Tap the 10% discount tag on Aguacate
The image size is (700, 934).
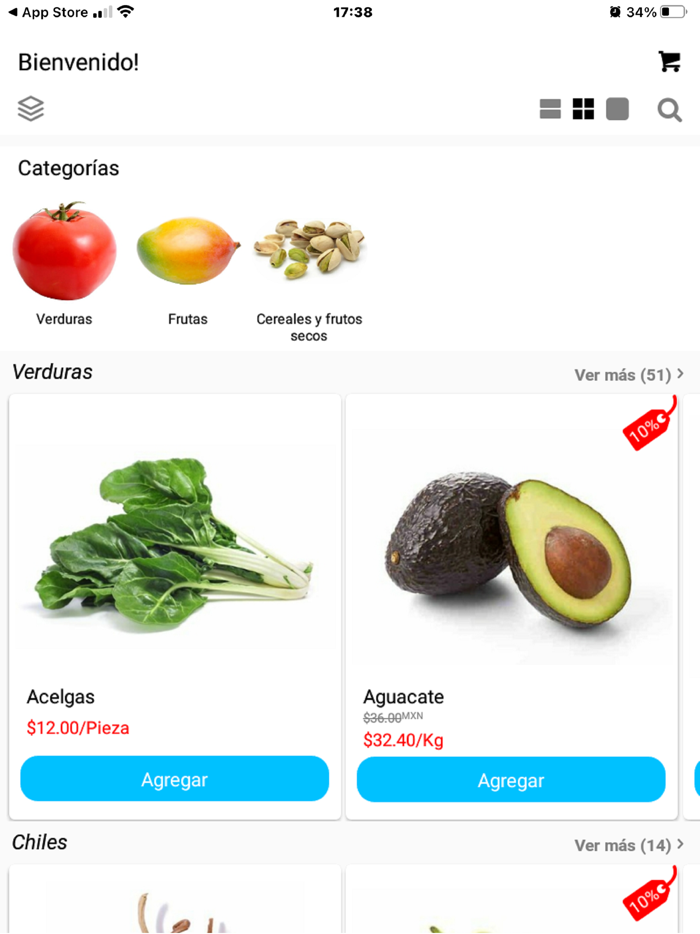point(649,424)
